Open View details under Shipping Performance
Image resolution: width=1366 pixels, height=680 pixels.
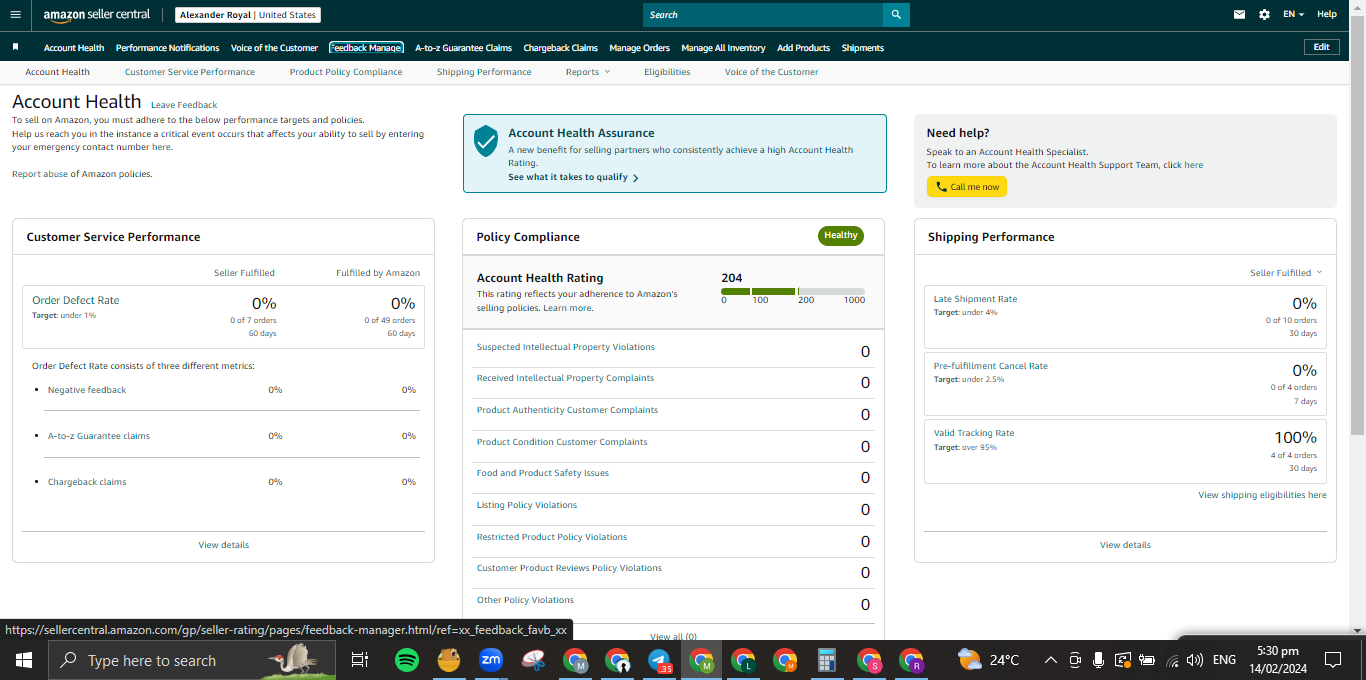click(x=1125, y=545)
